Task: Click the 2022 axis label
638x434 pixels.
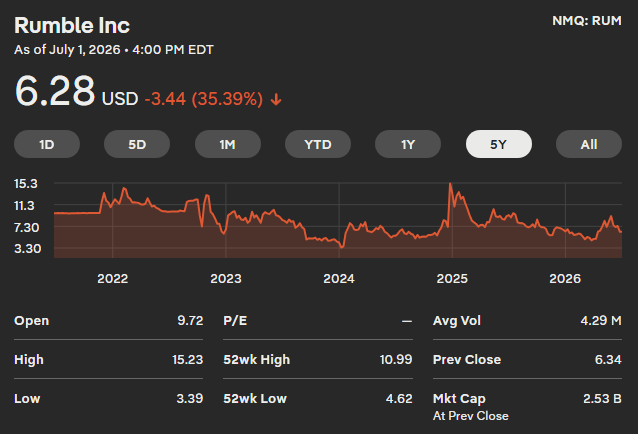Action: click(x=113, y=279)
